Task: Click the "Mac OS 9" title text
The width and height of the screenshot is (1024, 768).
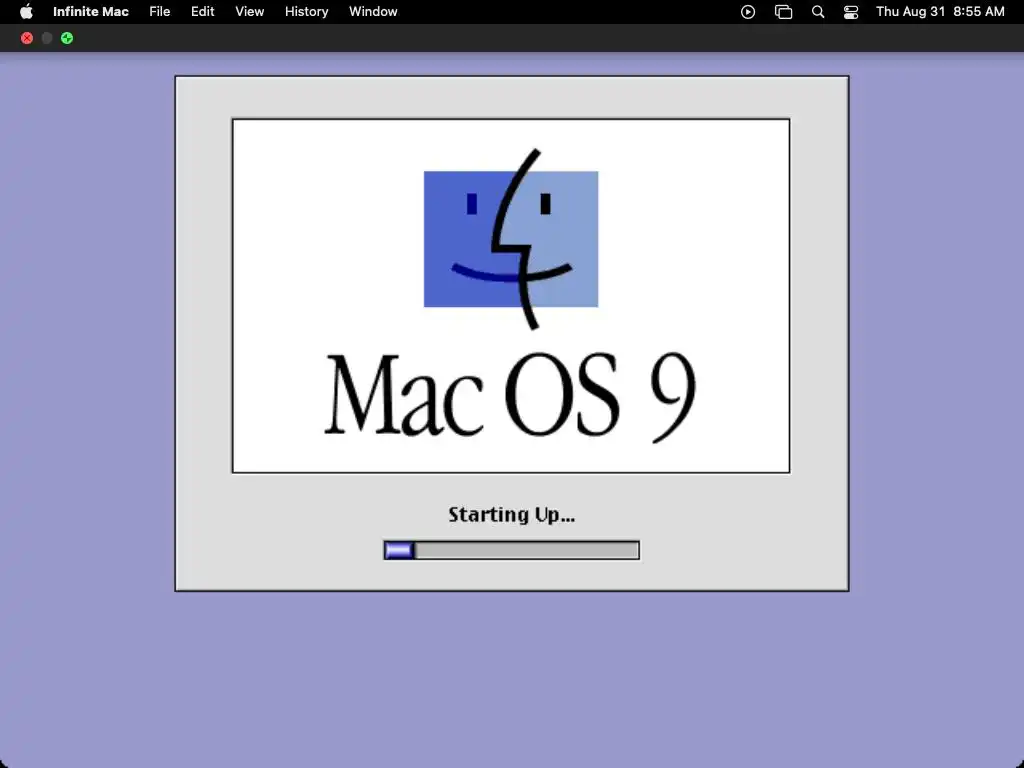Action: (x=510, y=396)
